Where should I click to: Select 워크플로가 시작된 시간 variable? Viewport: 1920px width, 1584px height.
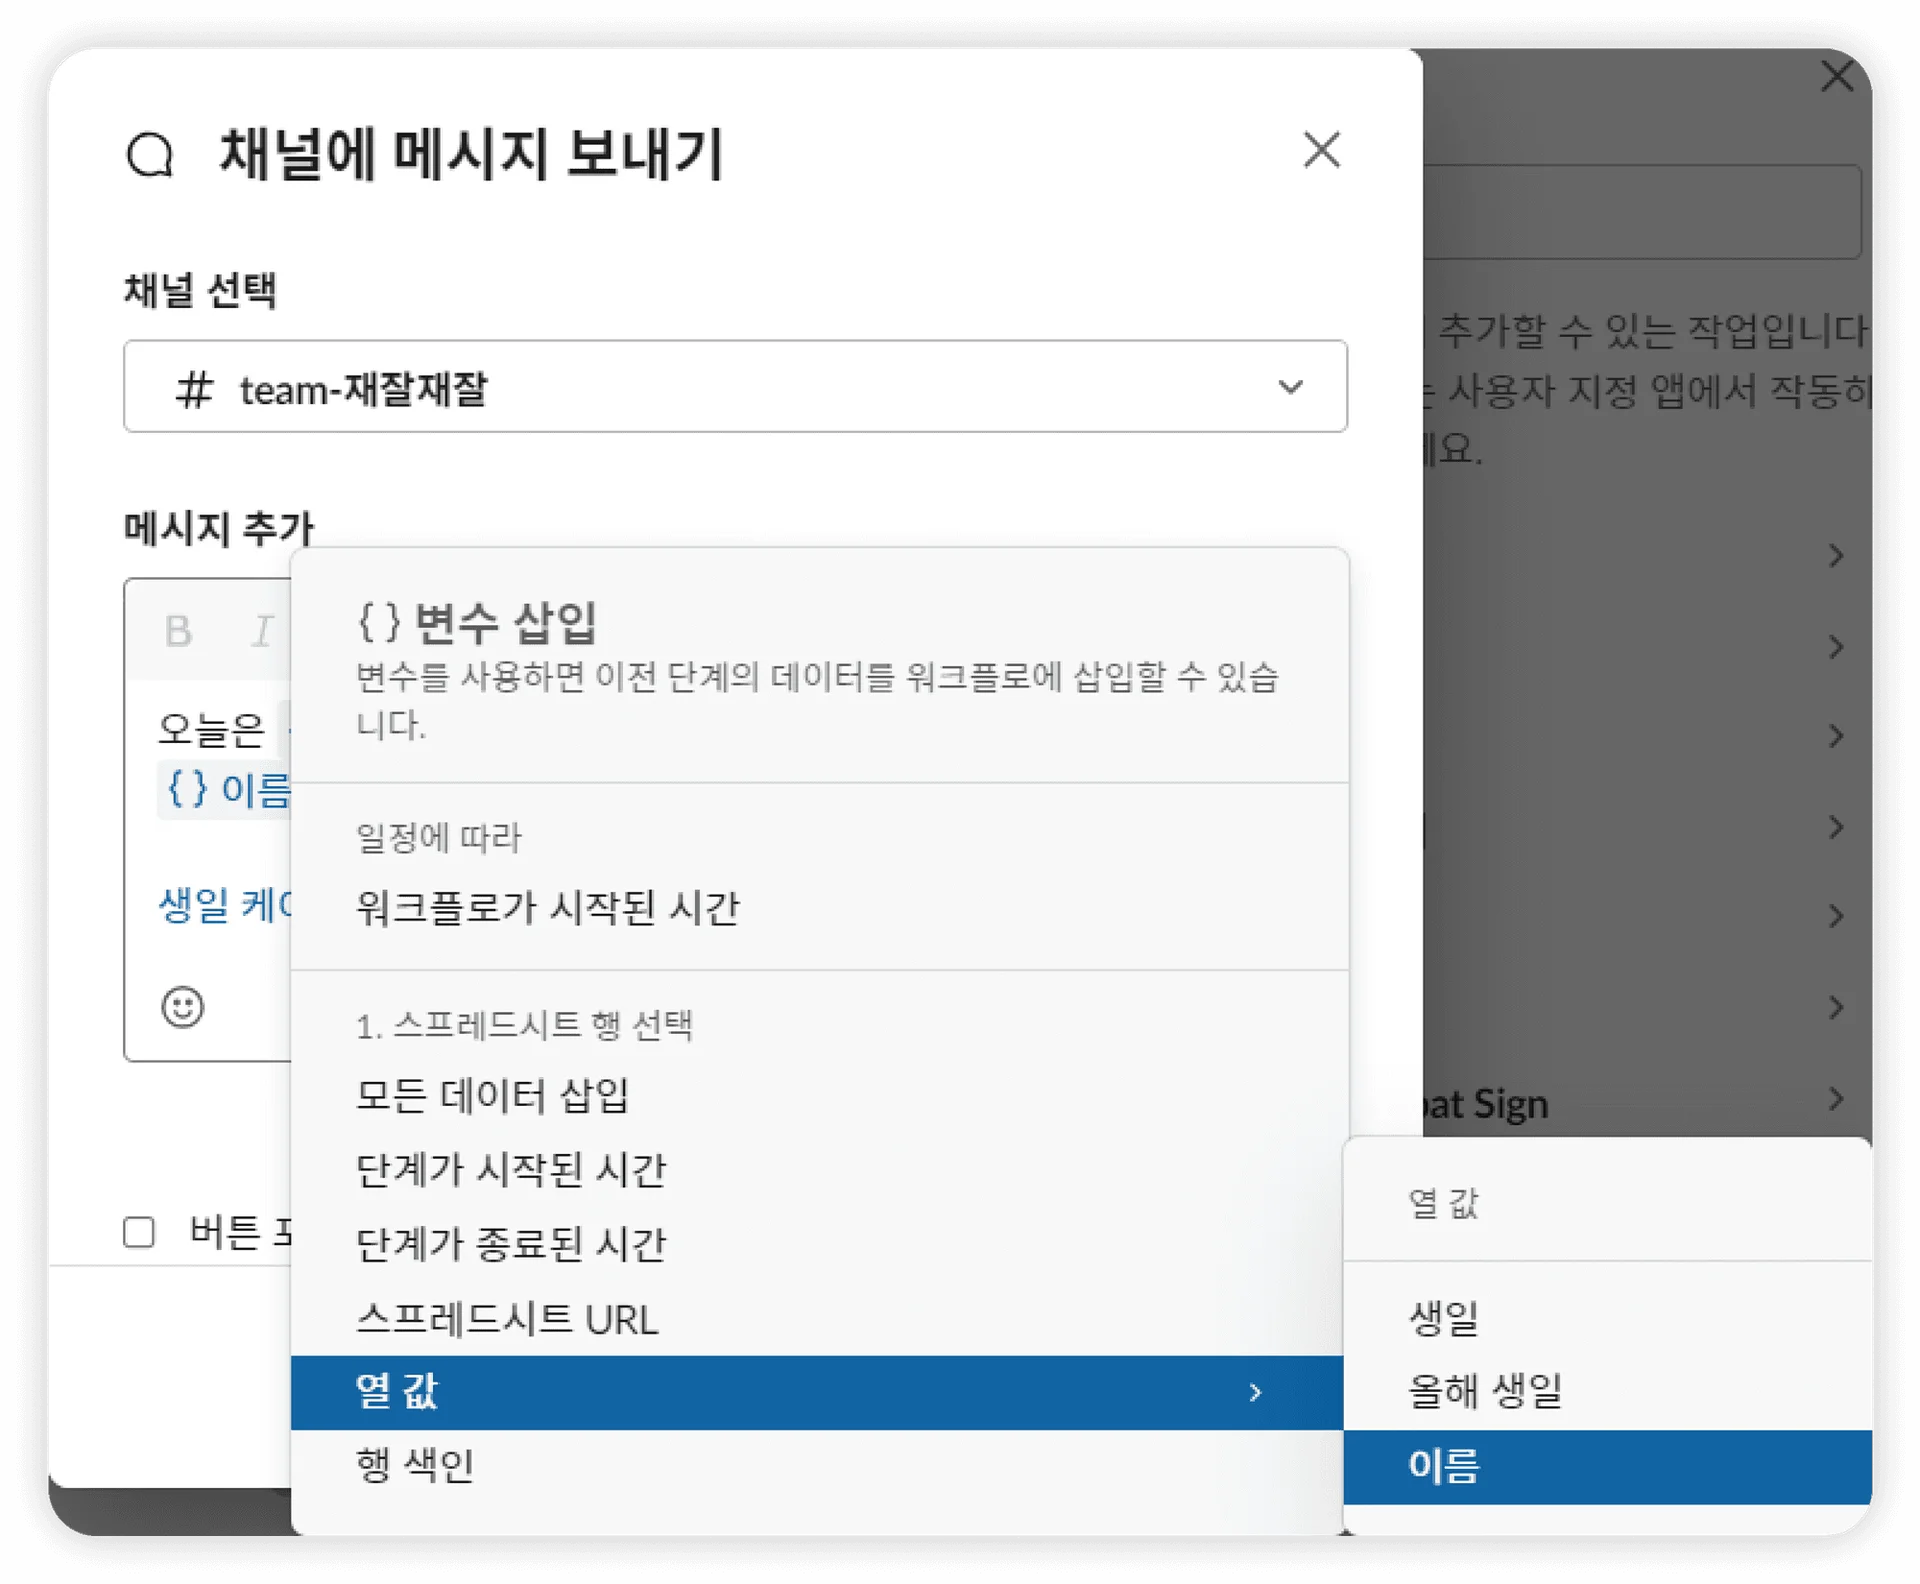click(x=547, y=908)
